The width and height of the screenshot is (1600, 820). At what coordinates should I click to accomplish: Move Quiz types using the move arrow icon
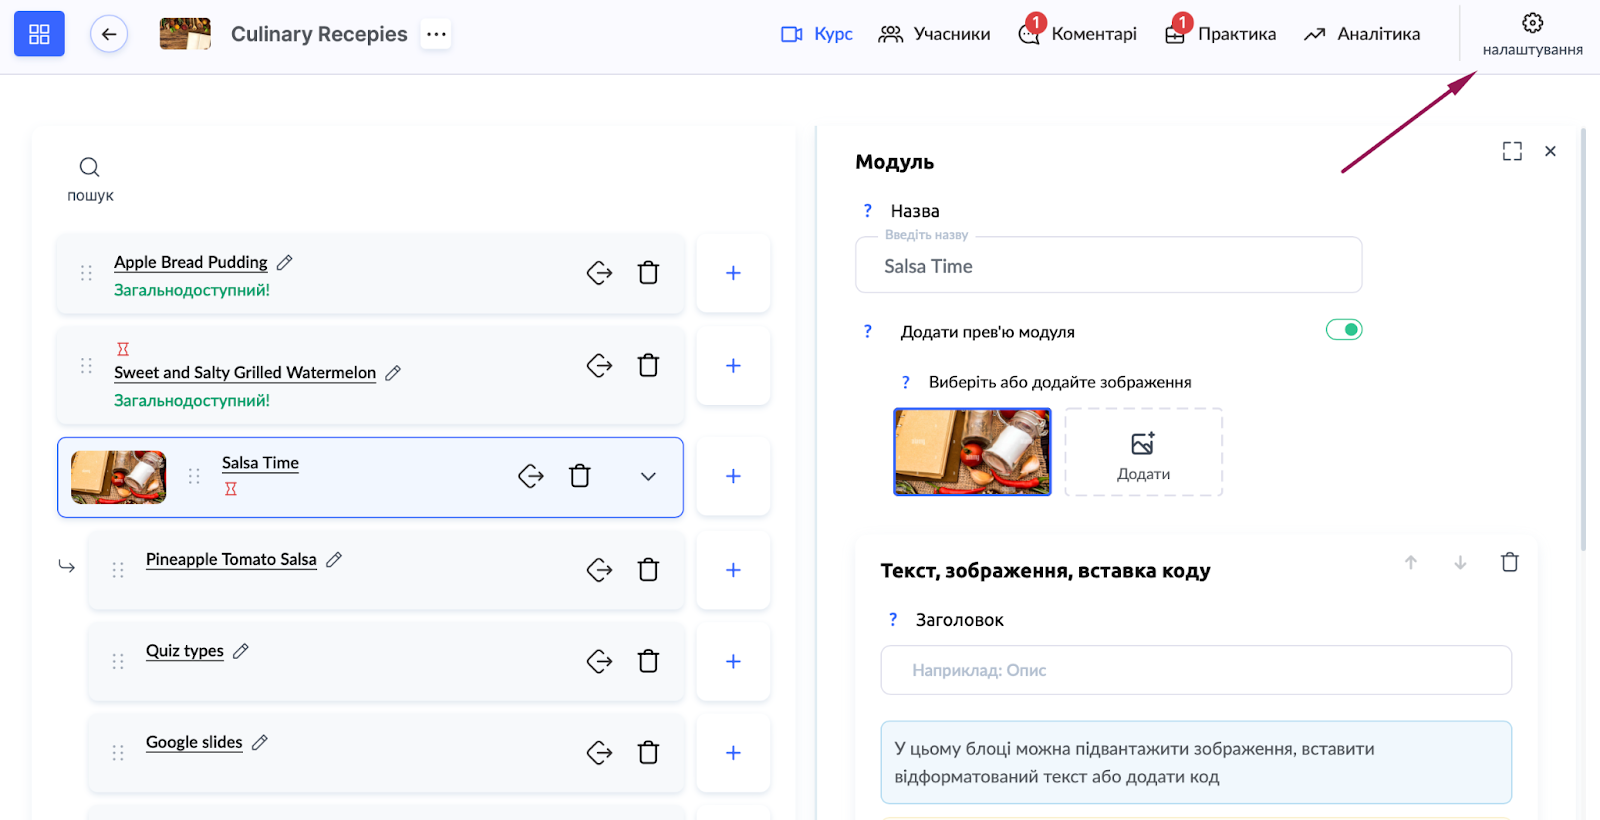pos(599,661)
